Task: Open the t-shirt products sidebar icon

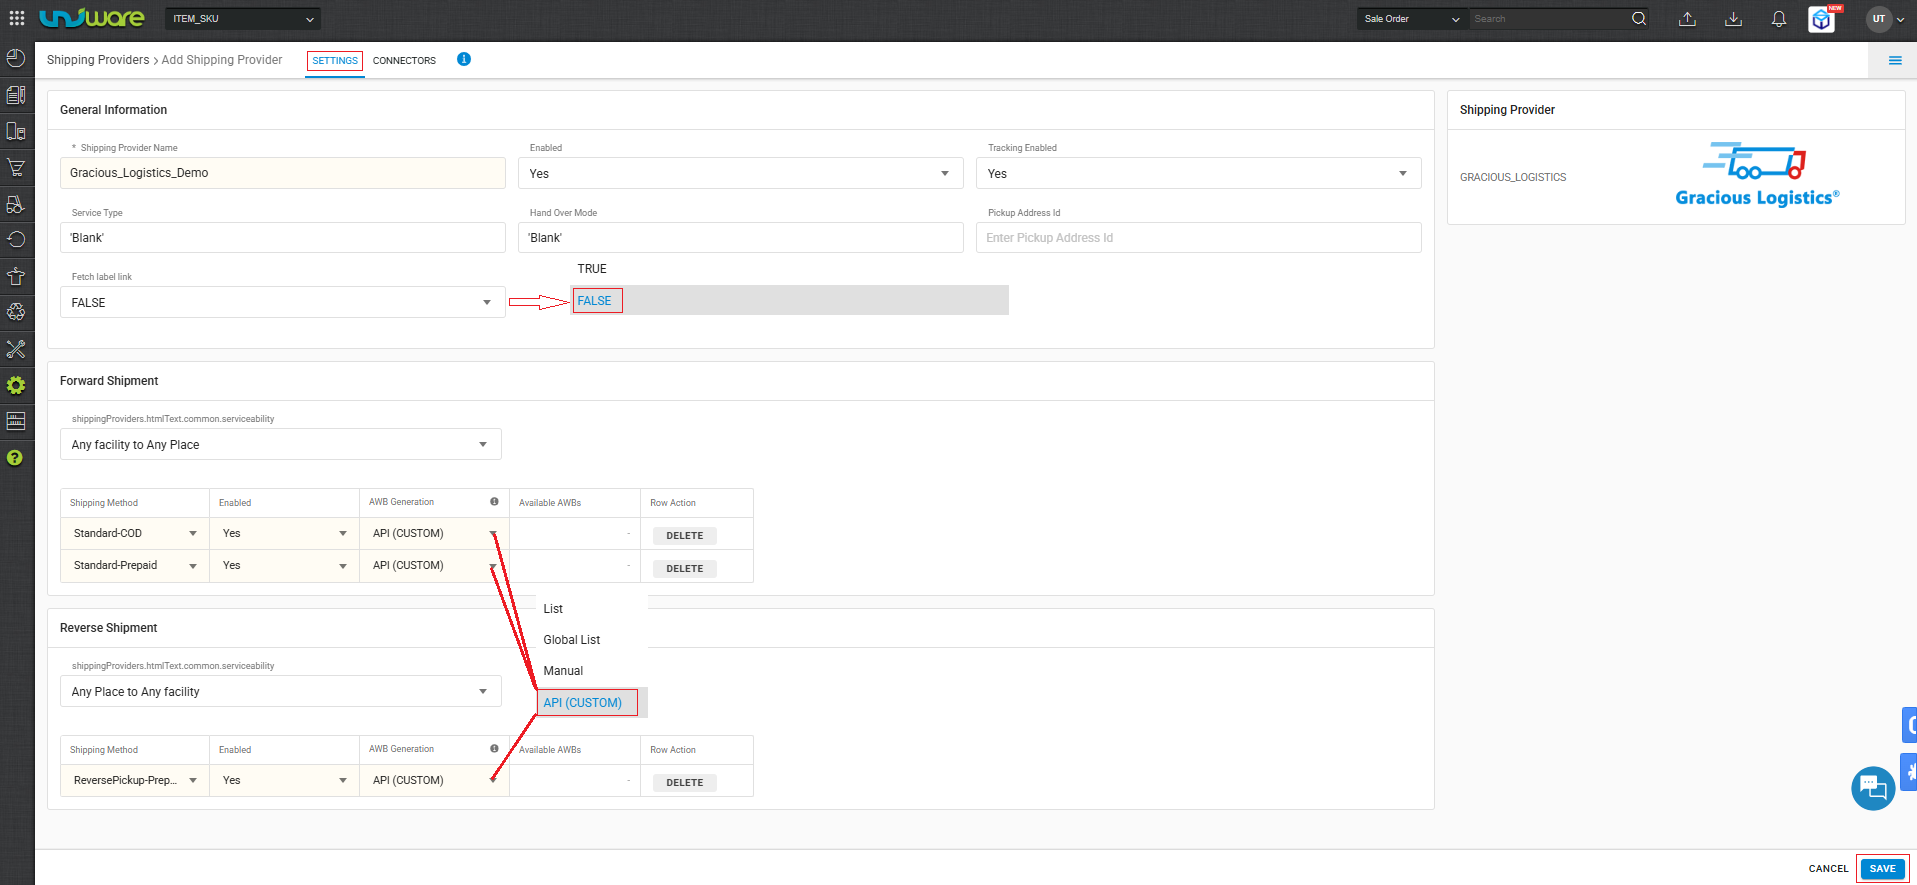Action: 16,276
